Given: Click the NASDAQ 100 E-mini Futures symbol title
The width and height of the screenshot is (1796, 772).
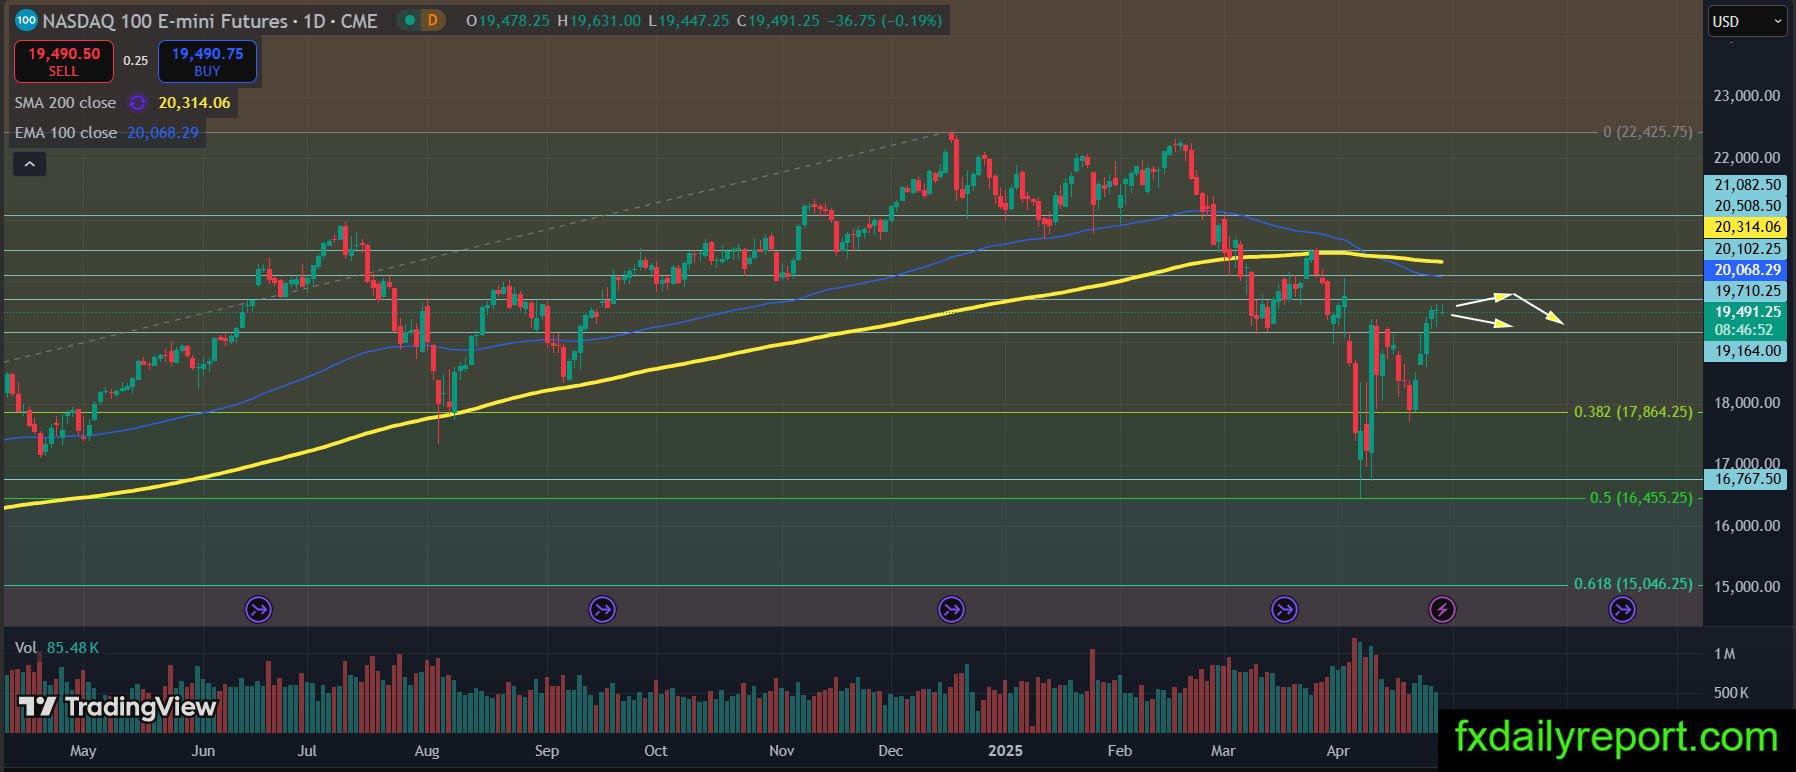Looking at the screenshot, I should pos(210,20).
